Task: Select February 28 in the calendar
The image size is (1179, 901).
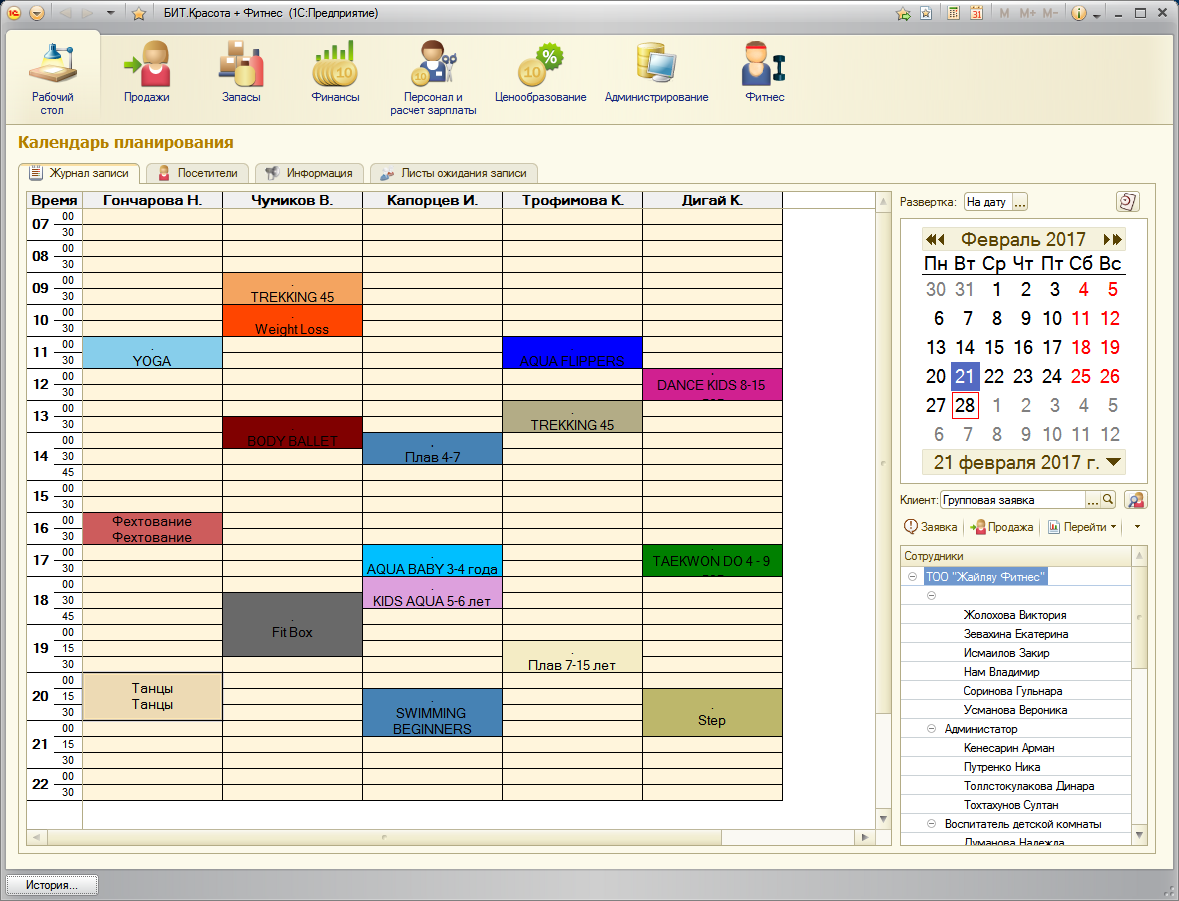Action: coord(965,406)
